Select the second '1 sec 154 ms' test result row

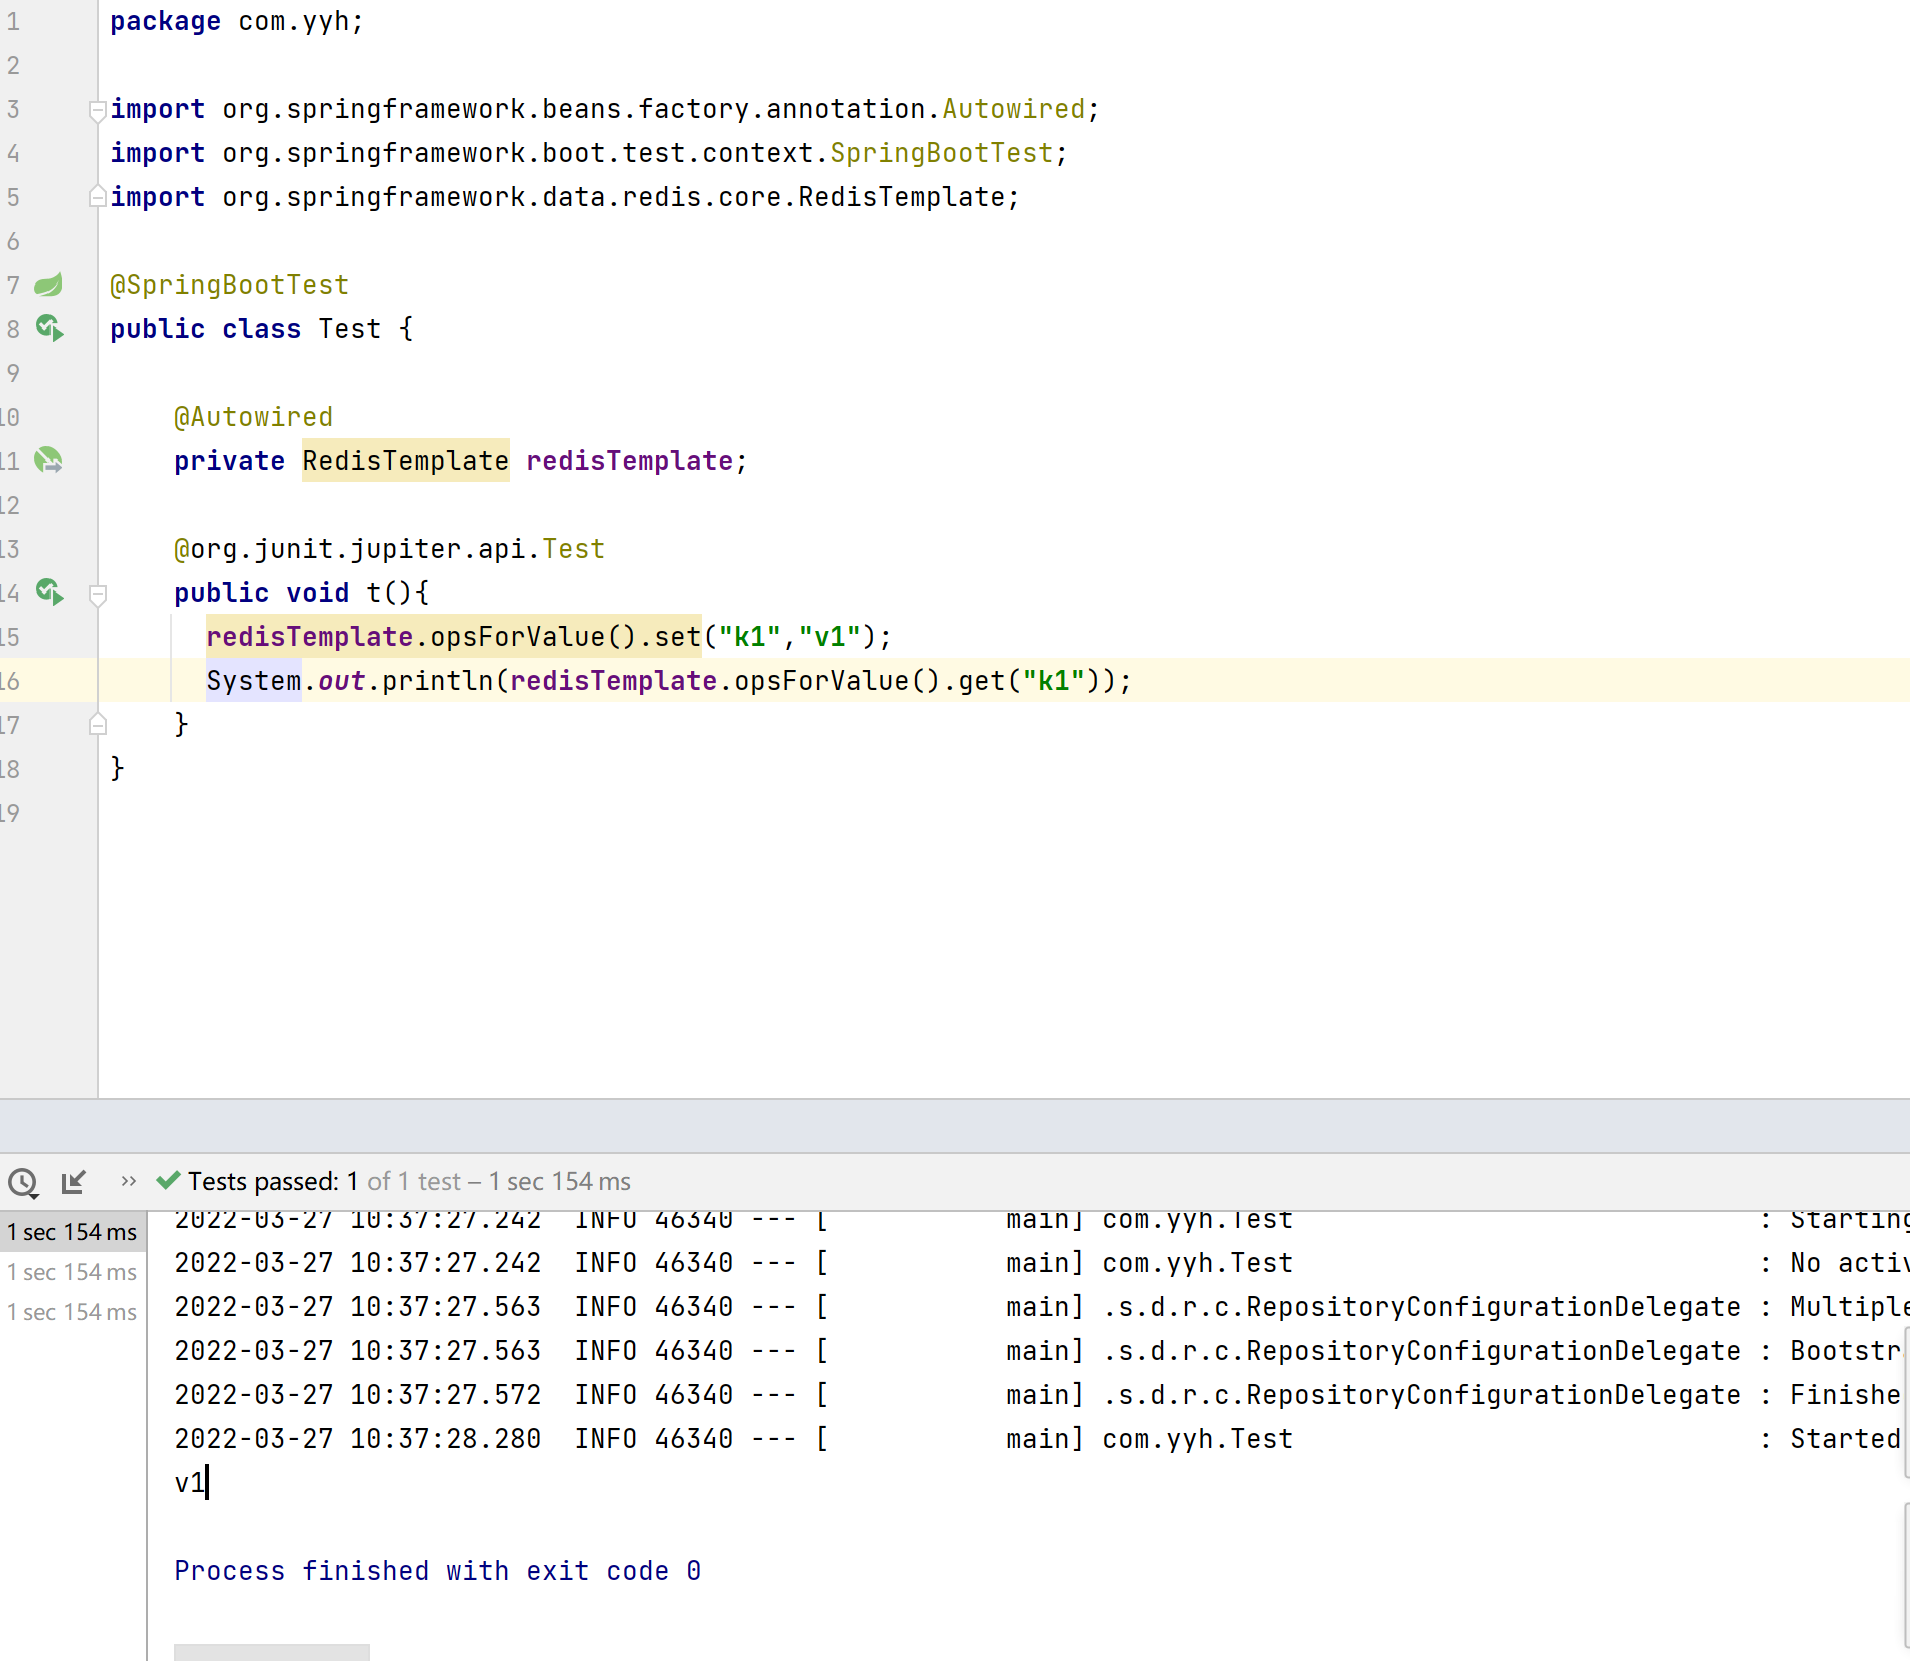(x=73, y=1272)
